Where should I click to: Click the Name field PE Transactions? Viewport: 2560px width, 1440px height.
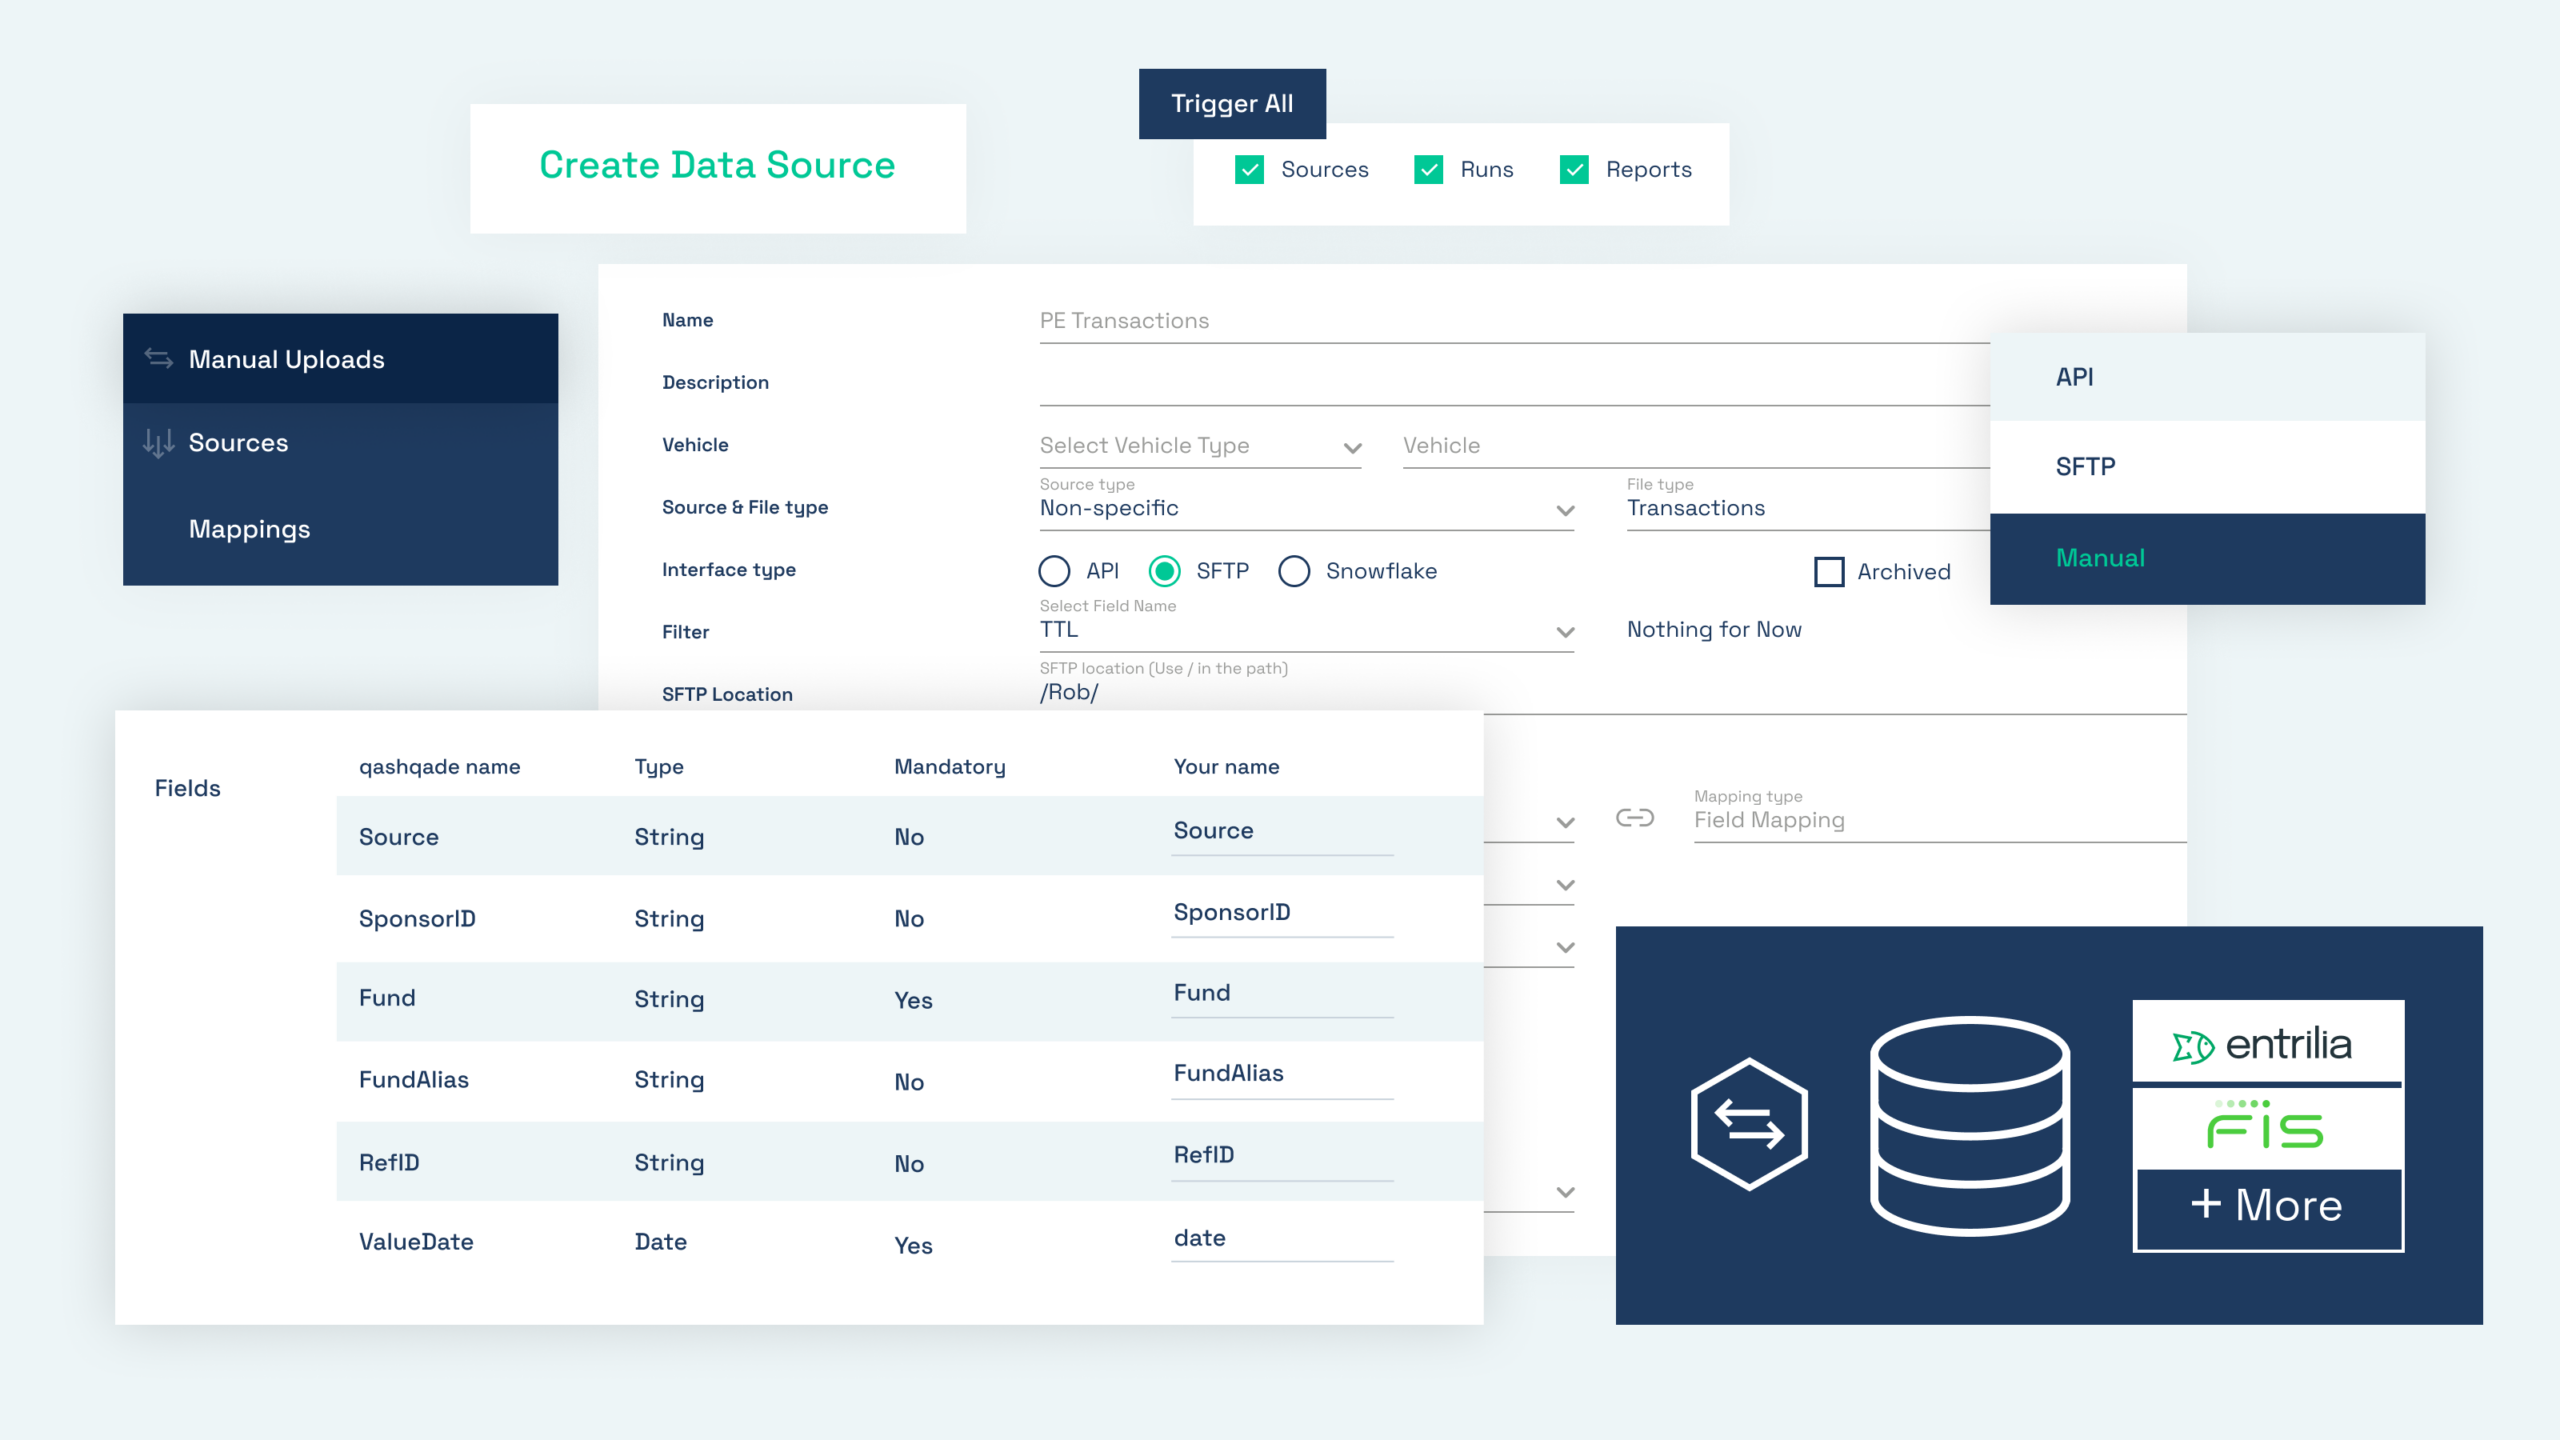1514,321
